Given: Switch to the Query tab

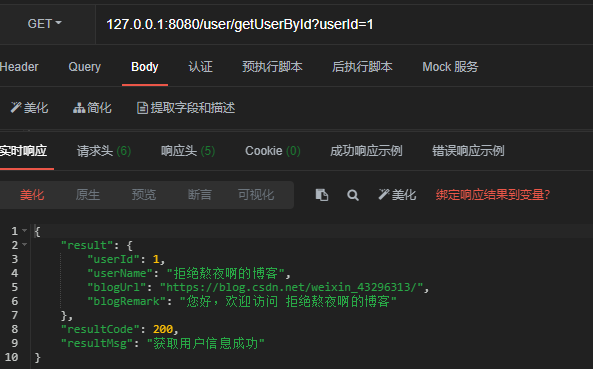Looking at the screenshot, I should [x=85, y=67].
